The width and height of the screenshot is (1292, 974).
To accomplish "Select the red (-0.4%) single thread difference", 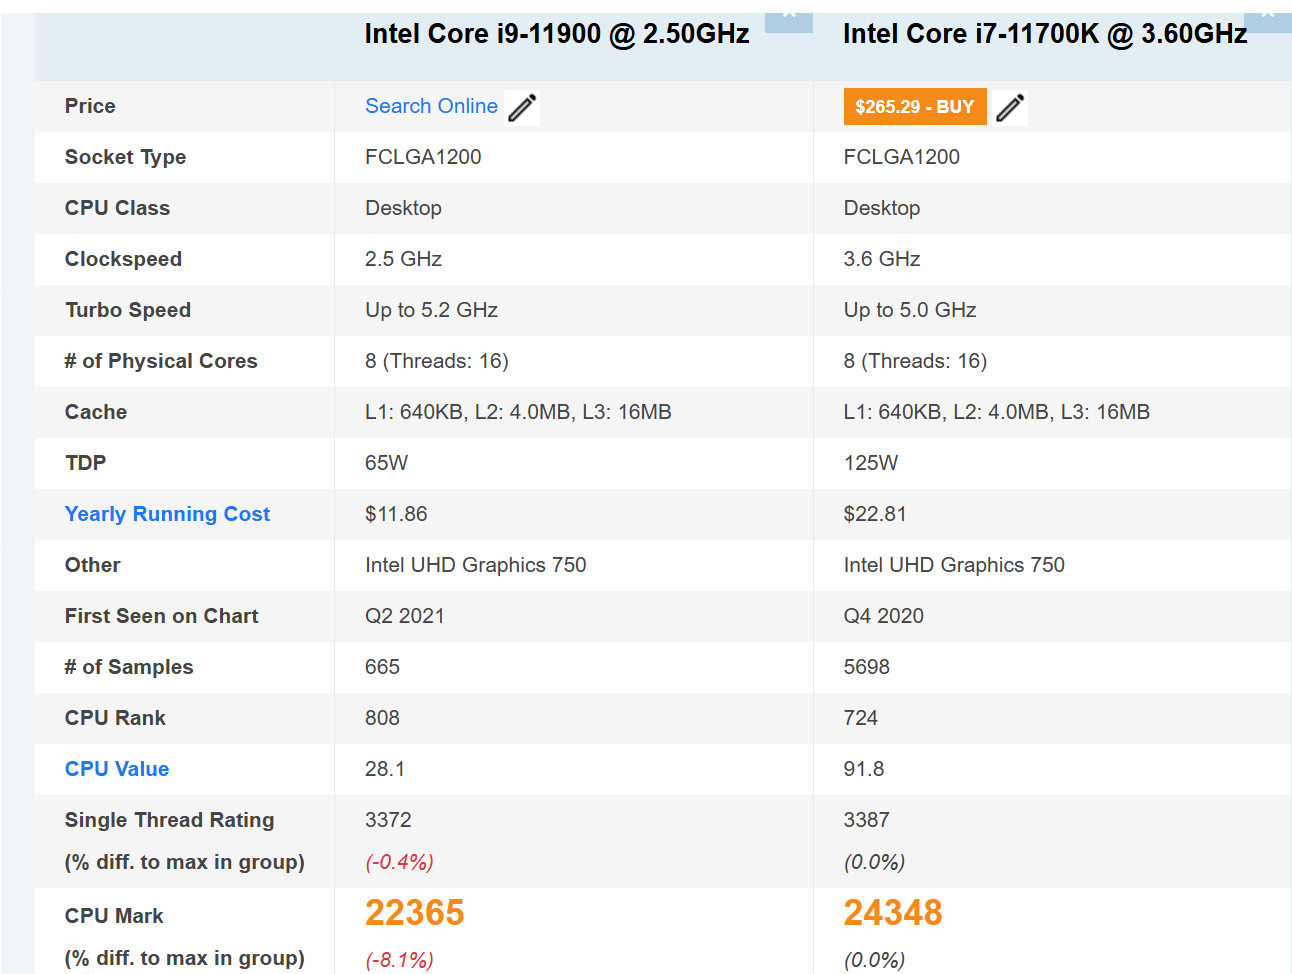I will point(399,862).
